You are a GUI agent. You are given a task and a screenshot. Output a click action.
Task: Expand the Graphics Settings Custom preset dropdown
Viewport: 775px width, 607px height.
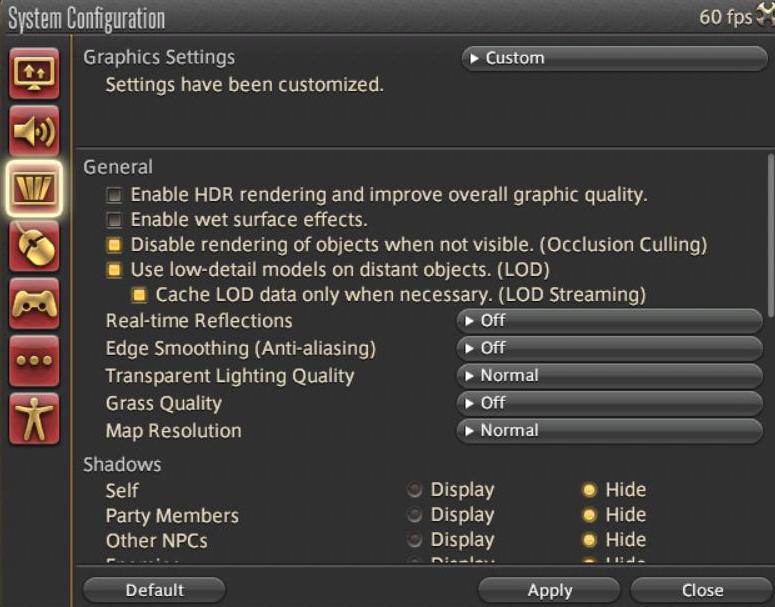[x=614, y=58]
